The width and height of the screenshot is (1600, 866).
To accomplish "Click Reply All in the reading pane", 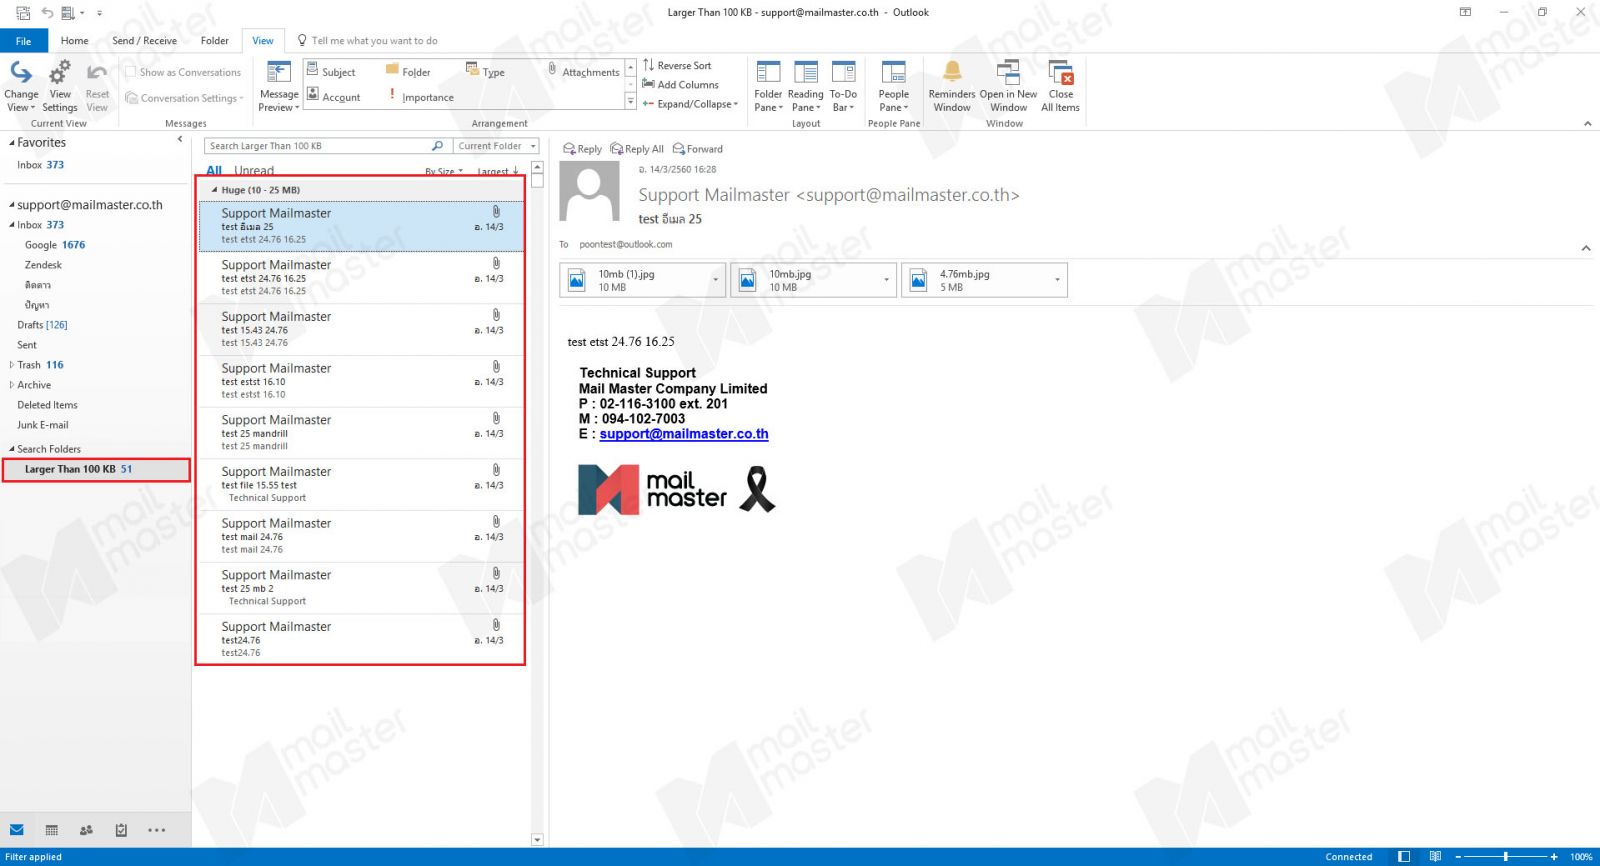I will (637, 149).
